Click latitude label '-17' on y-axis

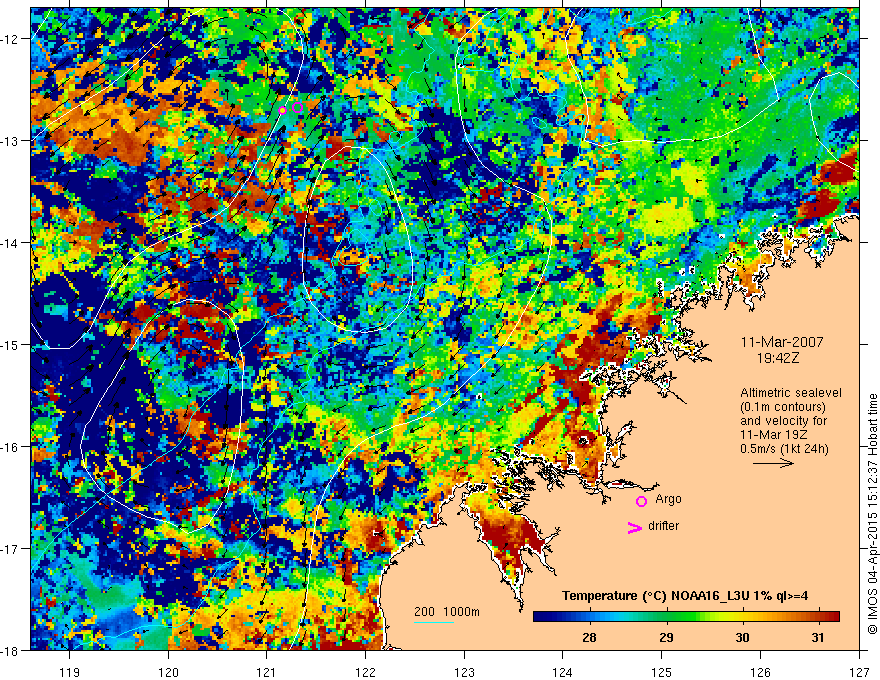click(11, 548)
